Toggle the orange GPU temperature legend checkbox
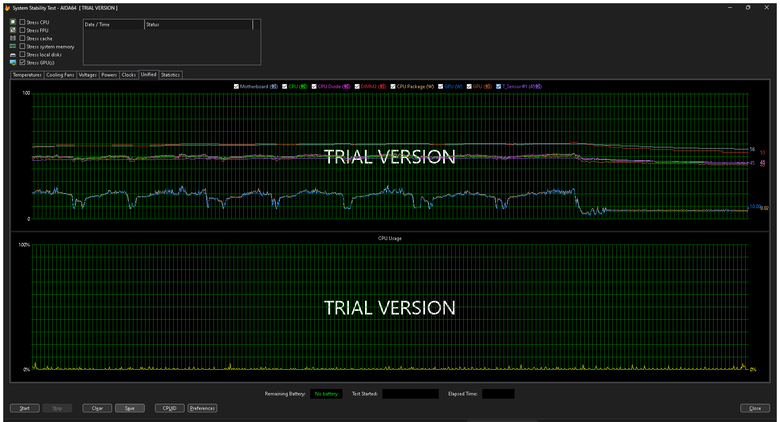780x422 pixels. (x=469, y=86)
